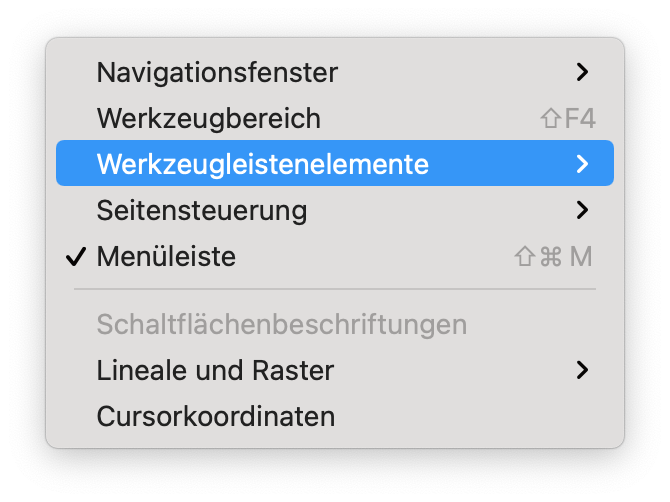Expand the Werkzeugleistenelemente chevron arrow
The height and width of the screenshot is (502, 670).
(x=583, y=164)
